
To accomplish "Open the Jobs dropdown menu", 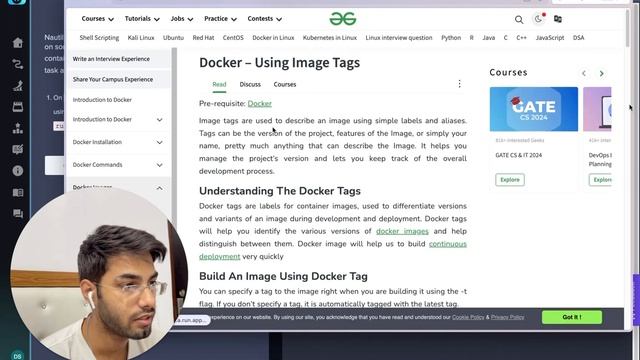I will (x=182, y=19).
